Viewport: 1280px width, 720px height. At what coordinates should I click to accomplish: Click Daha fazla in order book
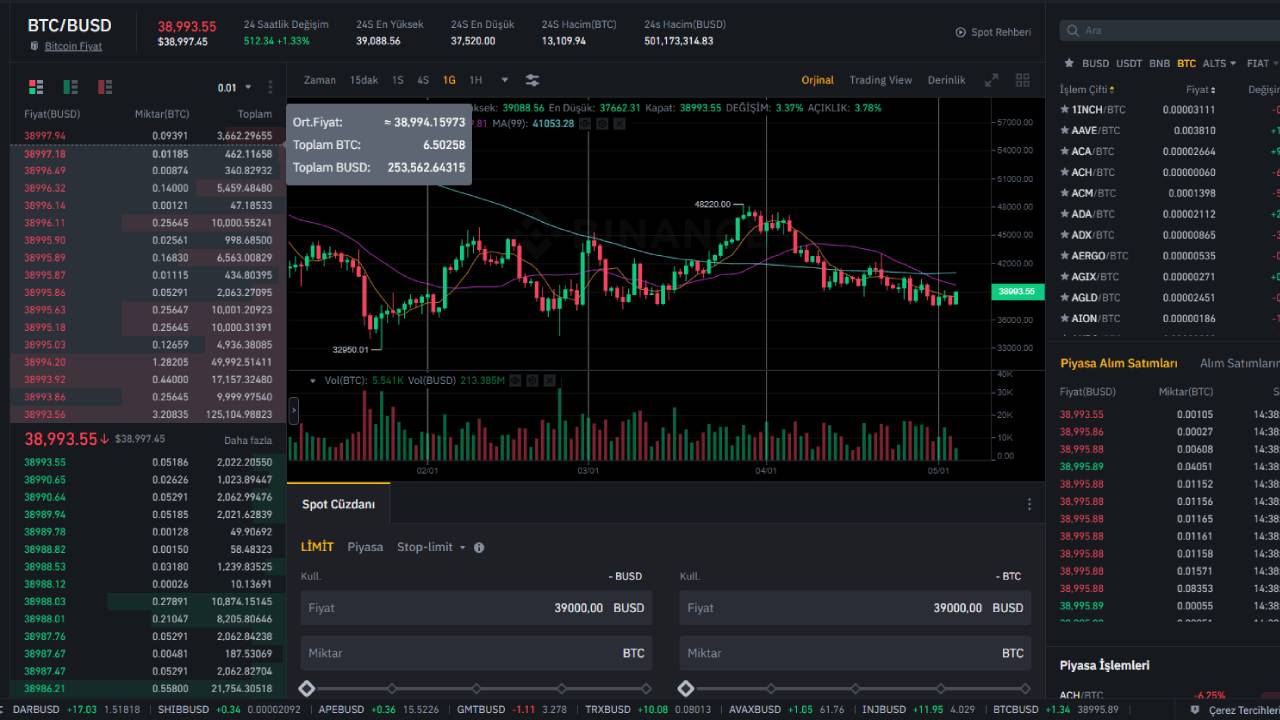coord(248,440)
